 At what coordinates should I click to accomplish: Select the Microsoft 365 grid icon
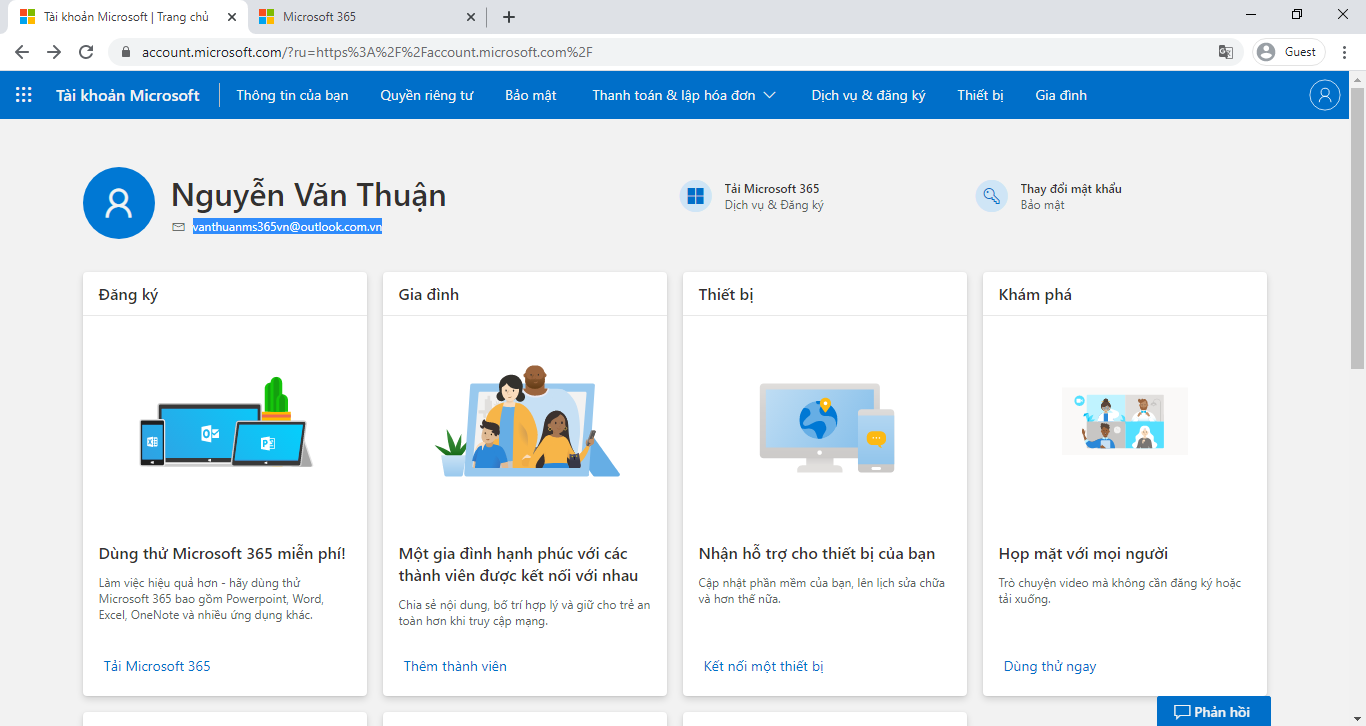point(694,196)
